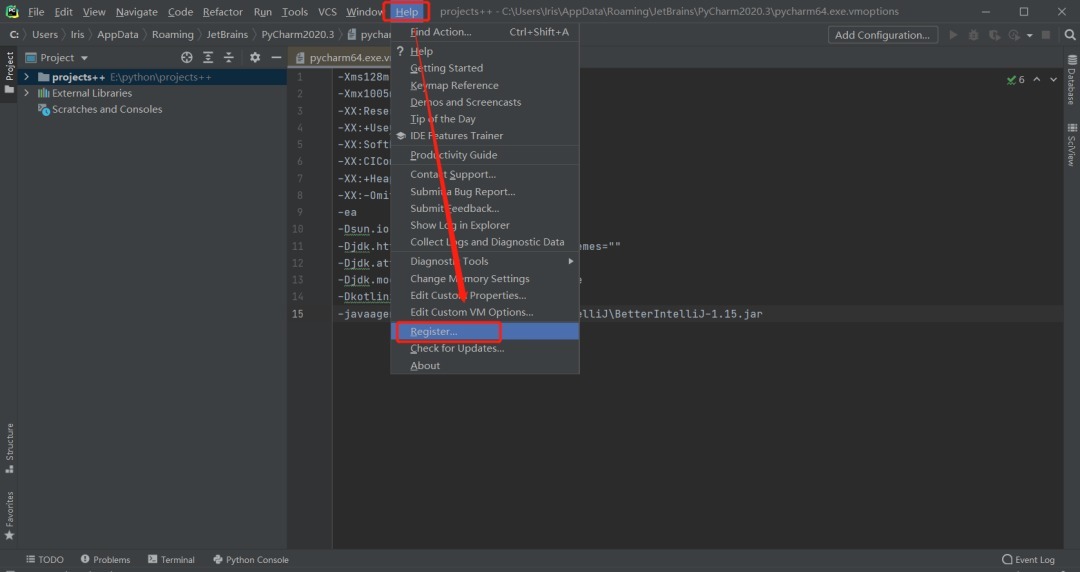1080x572 pixels.
Task: Open Productivity Guide
Action: pos(485,155)
